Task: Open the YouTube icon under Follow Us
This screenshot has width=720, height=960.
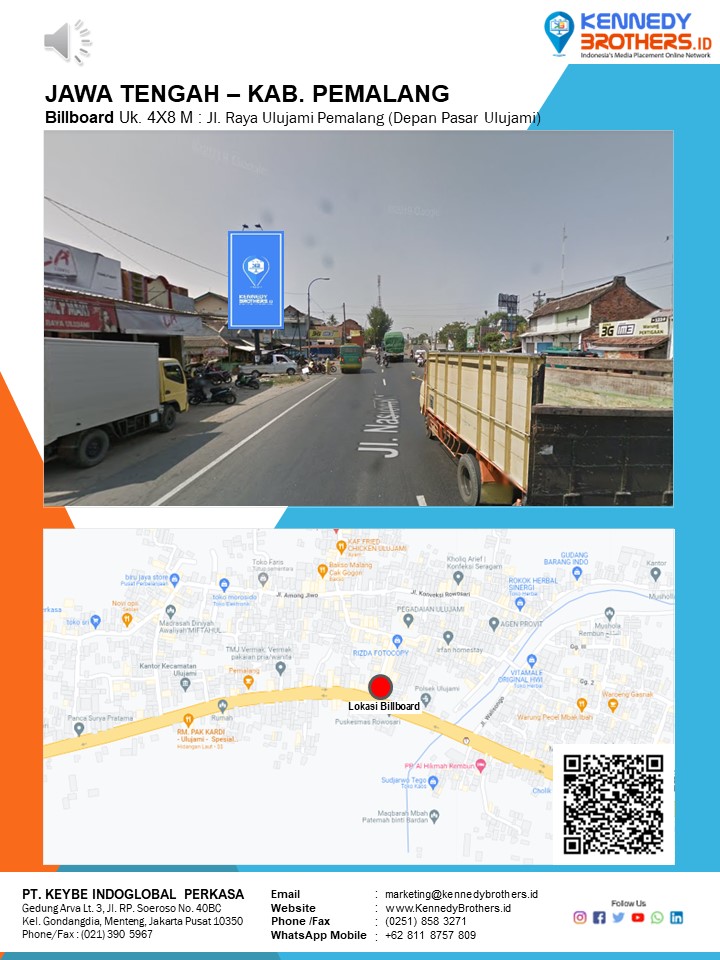Action: 638,917
